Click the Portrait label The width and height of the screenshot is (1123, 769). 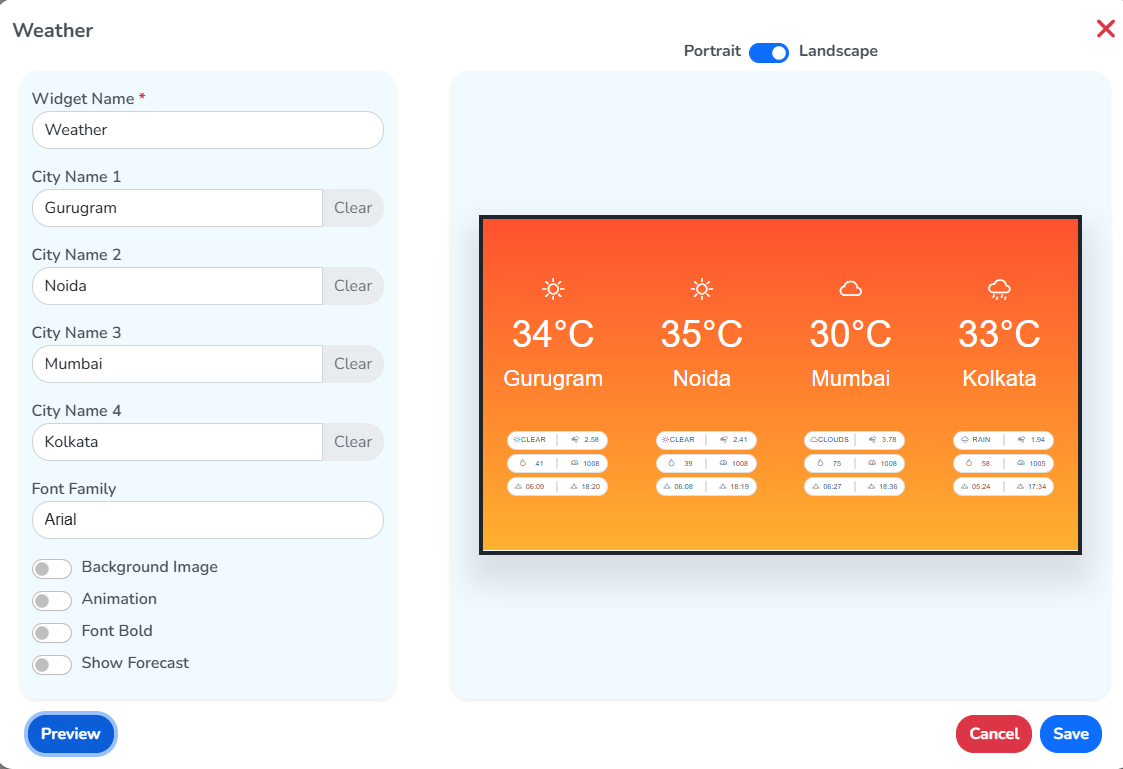(x=712, y=51)
